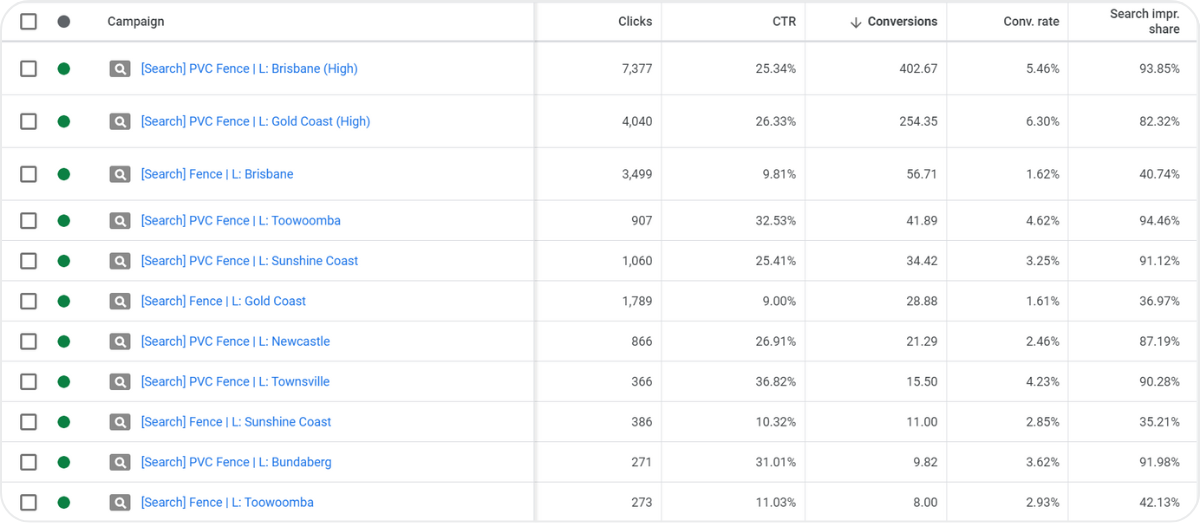
Task: Click search campaign icon for Gold Coast (High)
Action: point(120,122)
